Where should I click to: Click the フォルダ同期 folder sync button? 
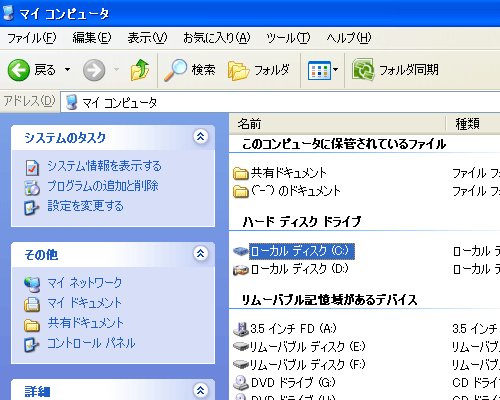[395, 70]
